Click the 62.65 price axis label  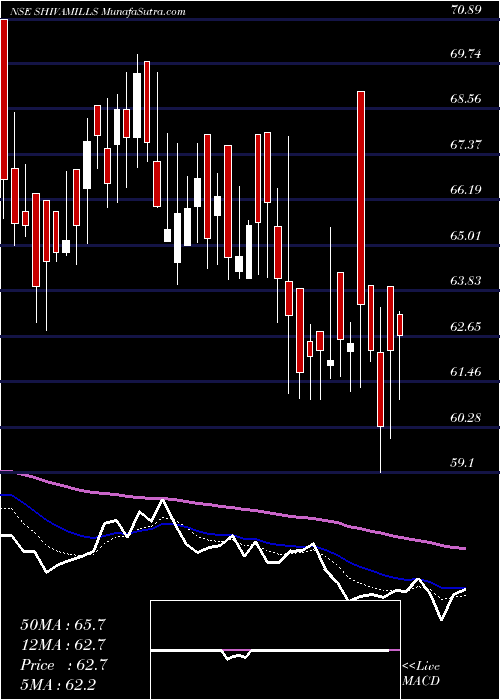pyautogui.click(x=466, y=326)
